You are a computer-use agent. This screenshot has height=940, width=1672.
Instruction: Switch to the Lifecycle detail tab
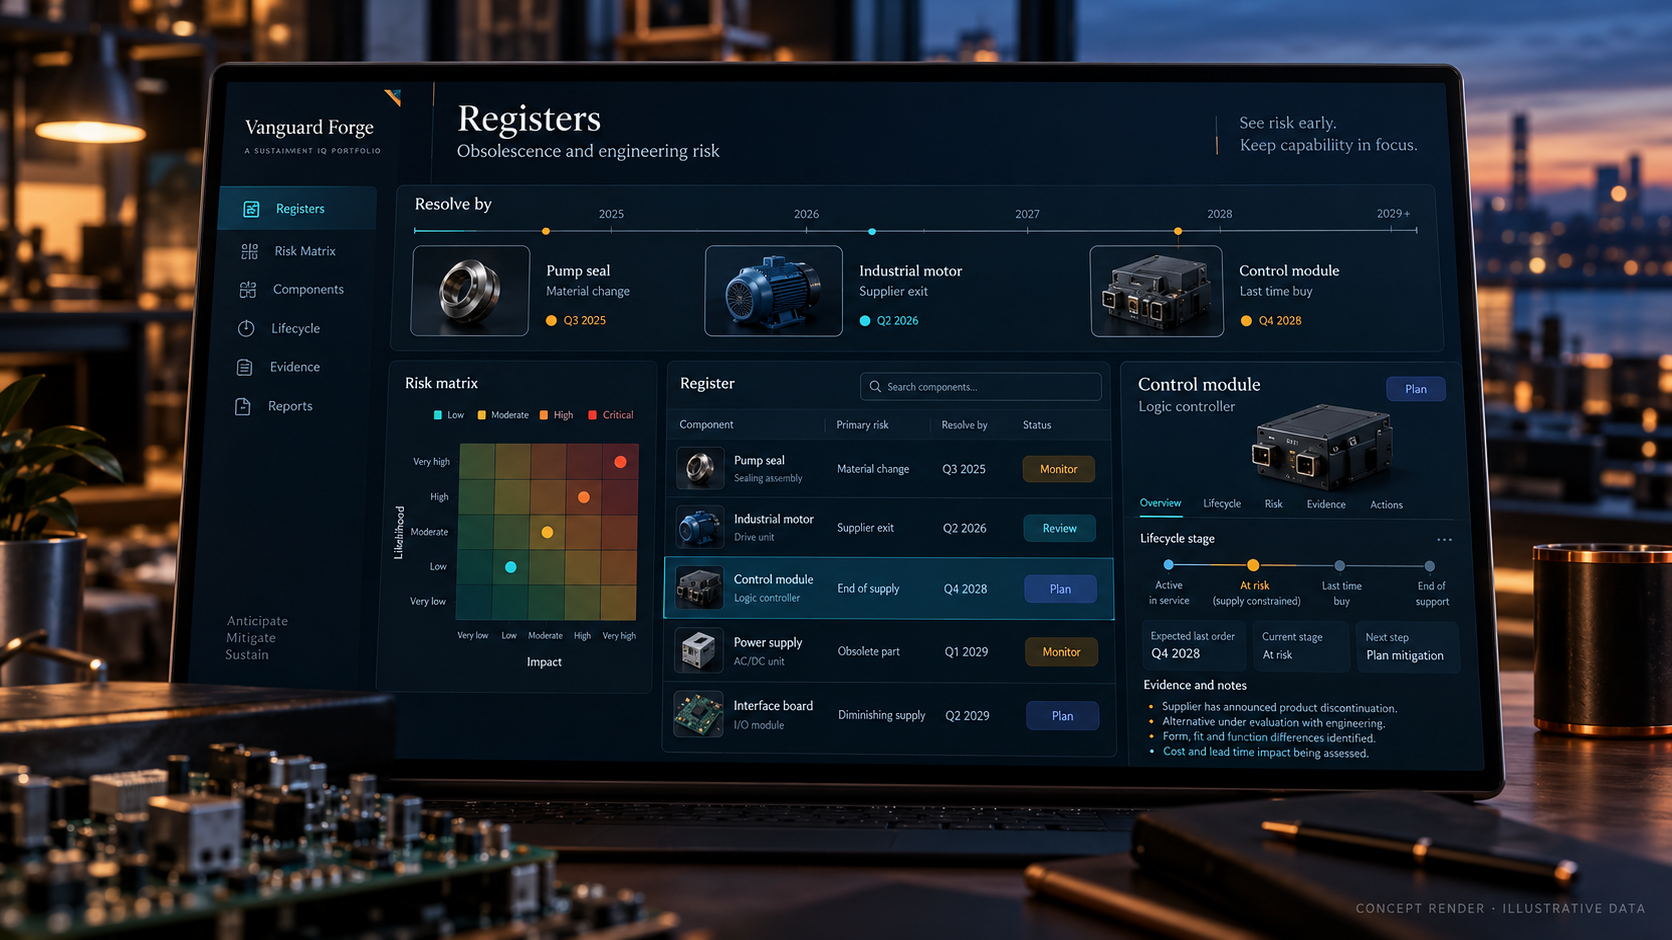1222,504
